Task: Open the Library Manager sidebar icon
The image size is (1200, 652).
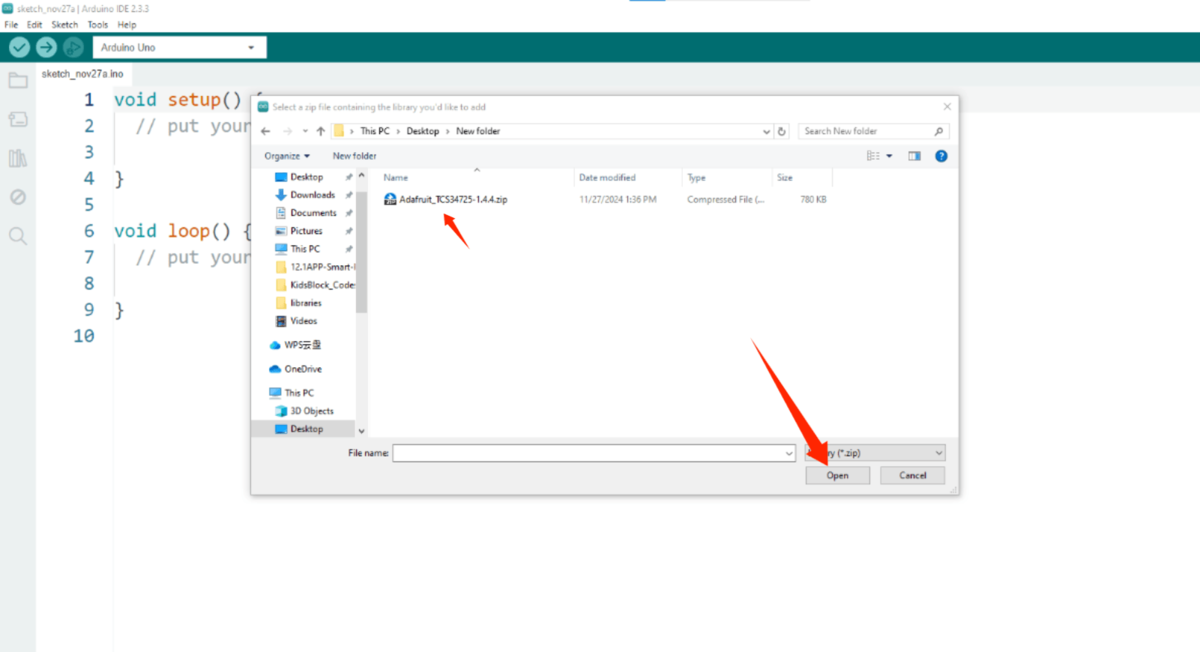Action: click(18, 159)
